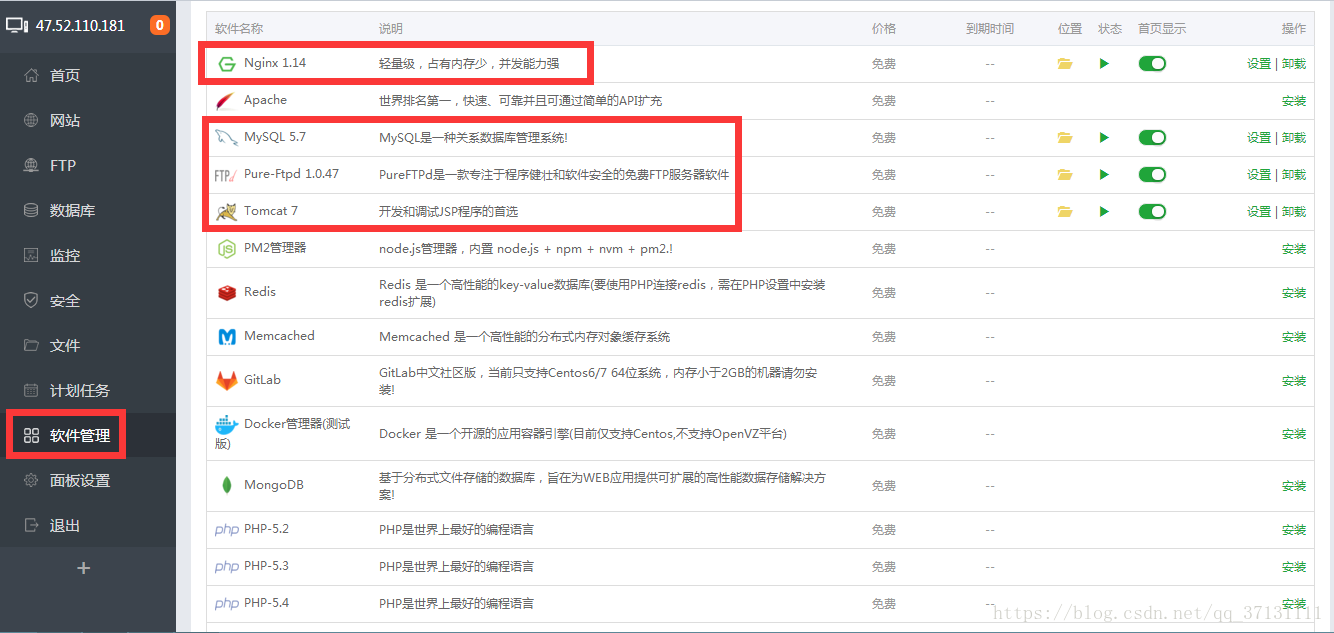The width and height of the screenshot is (1334, 633).
Task: Click the PHP-5.2 php icon
Action: (x=227, y=530)
